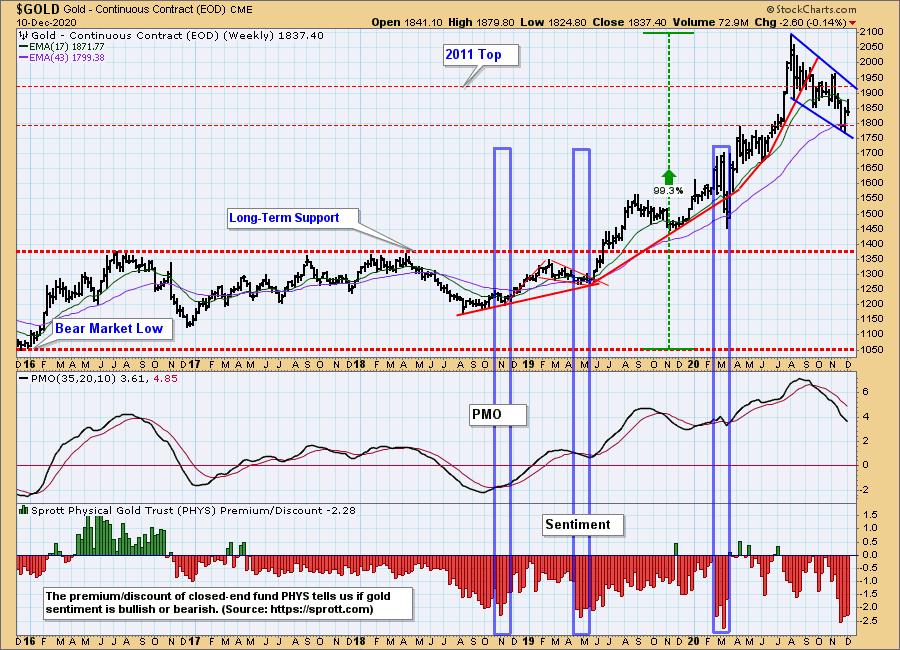Image resolution: width=900 pixels, height=650 pixels.
Task: Select the Sprott Physical Gold Trust legend text
Action: click(x=193, y=510)
